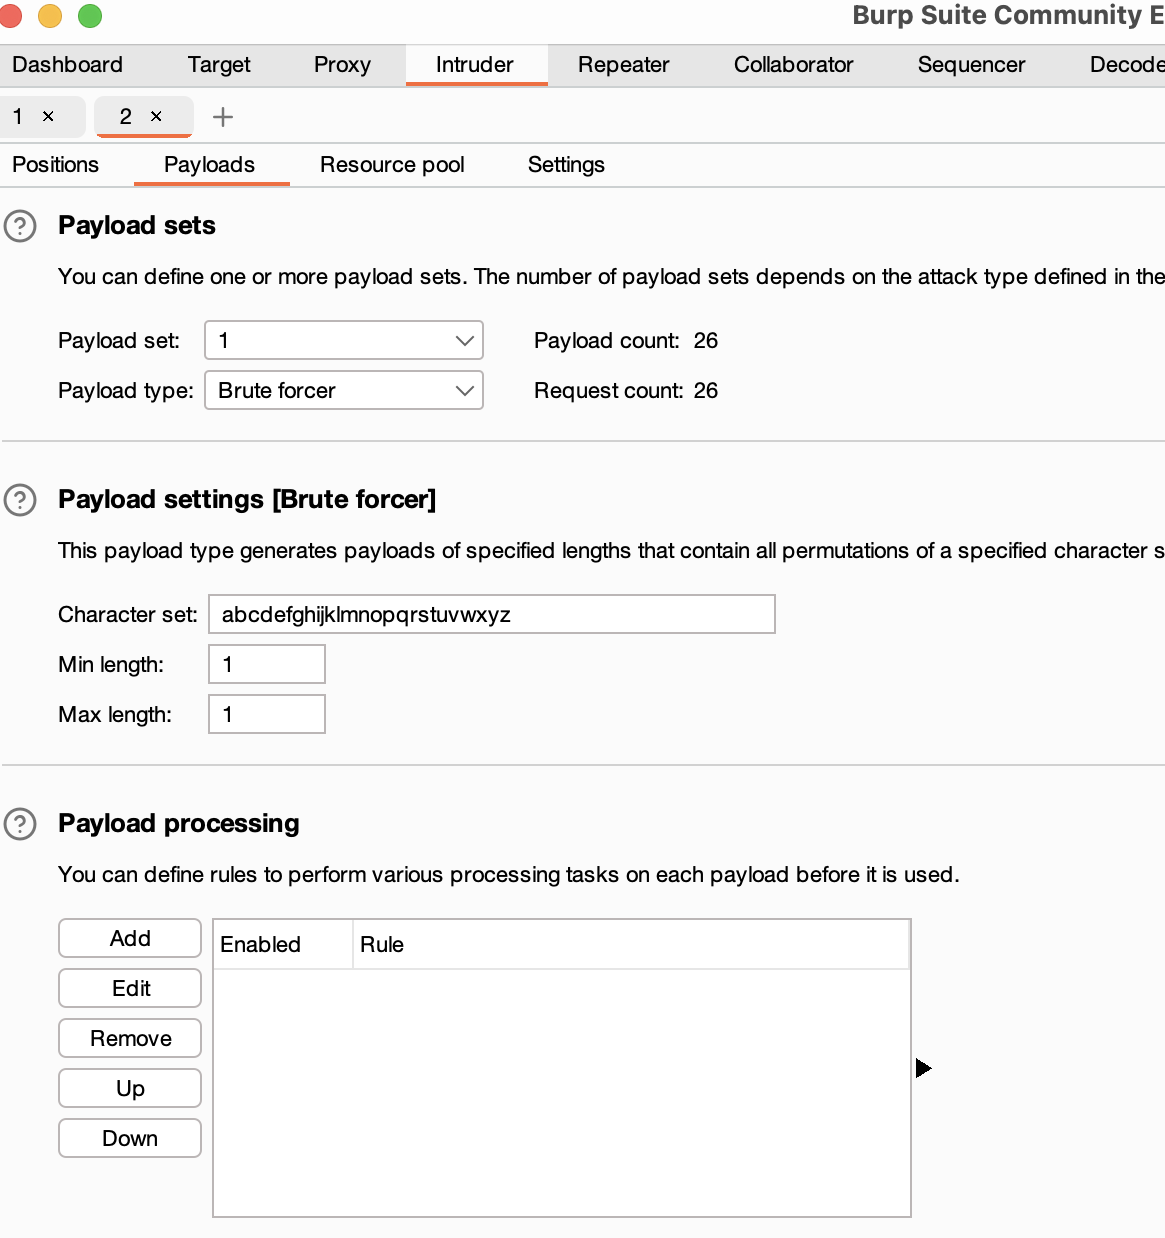The height and width of the screenshot is (1238, 1165).
Task: Open help for Payload sets
Action: click(x=20, y=227)
